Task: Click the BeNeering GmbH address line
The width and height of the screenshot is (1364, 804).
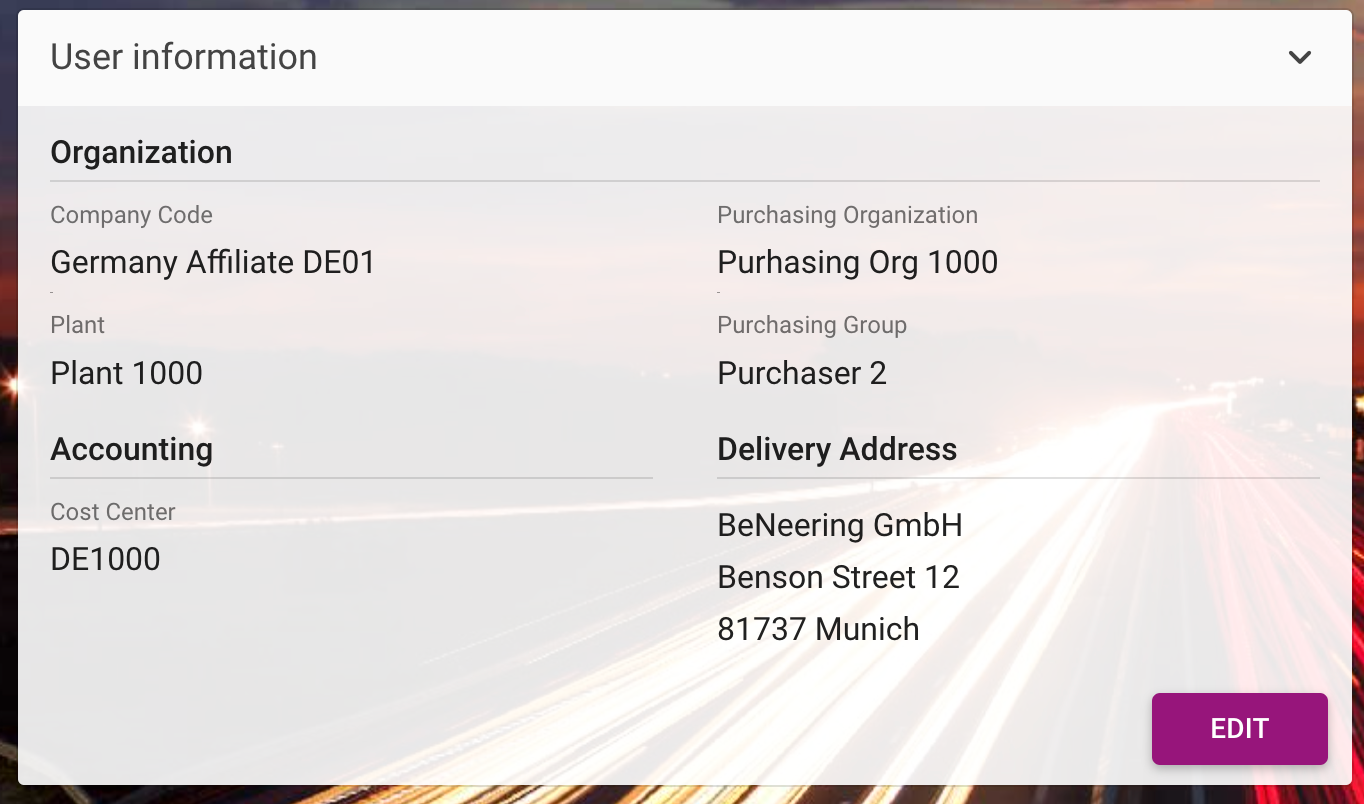Action: point(840,525)
